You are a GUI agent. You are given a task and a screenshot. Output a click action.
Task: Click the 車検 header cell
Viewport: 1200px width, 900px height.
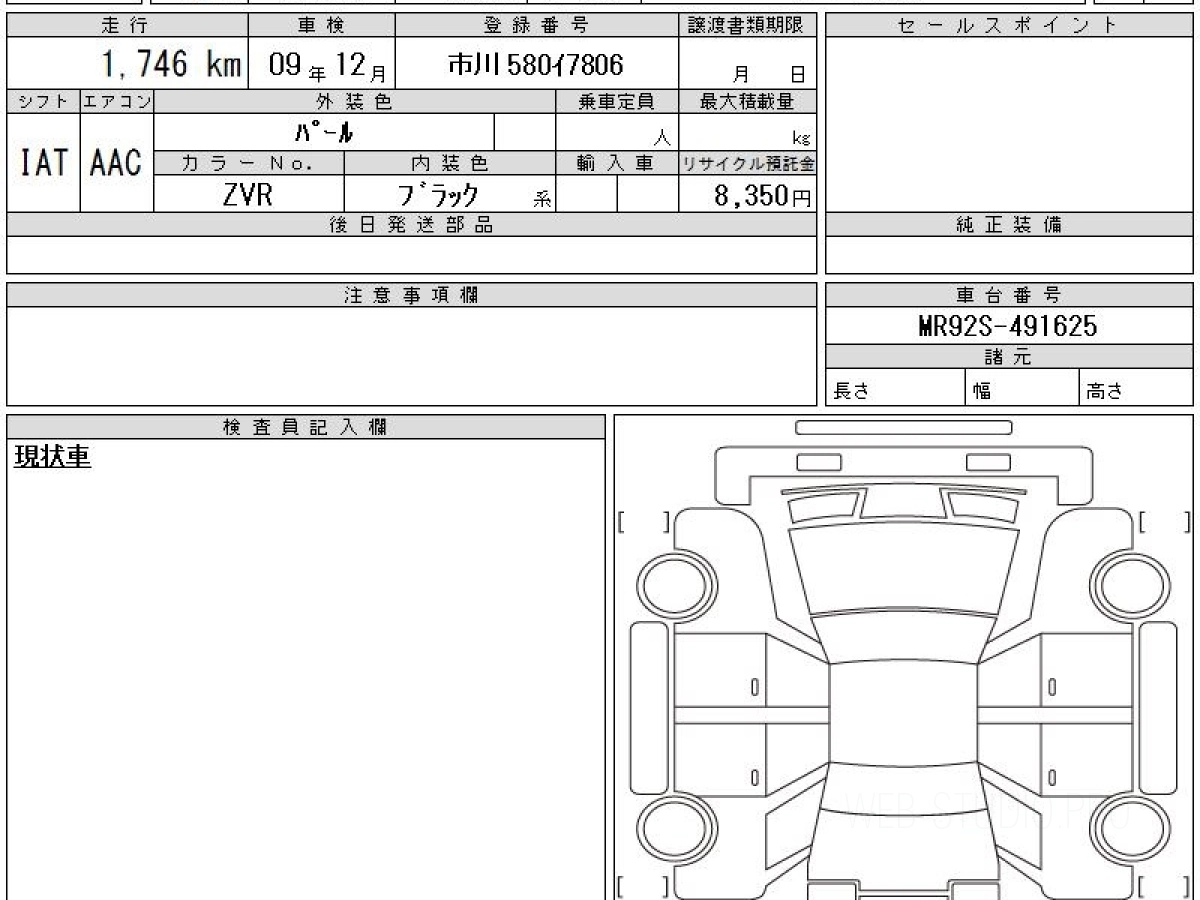321,26
